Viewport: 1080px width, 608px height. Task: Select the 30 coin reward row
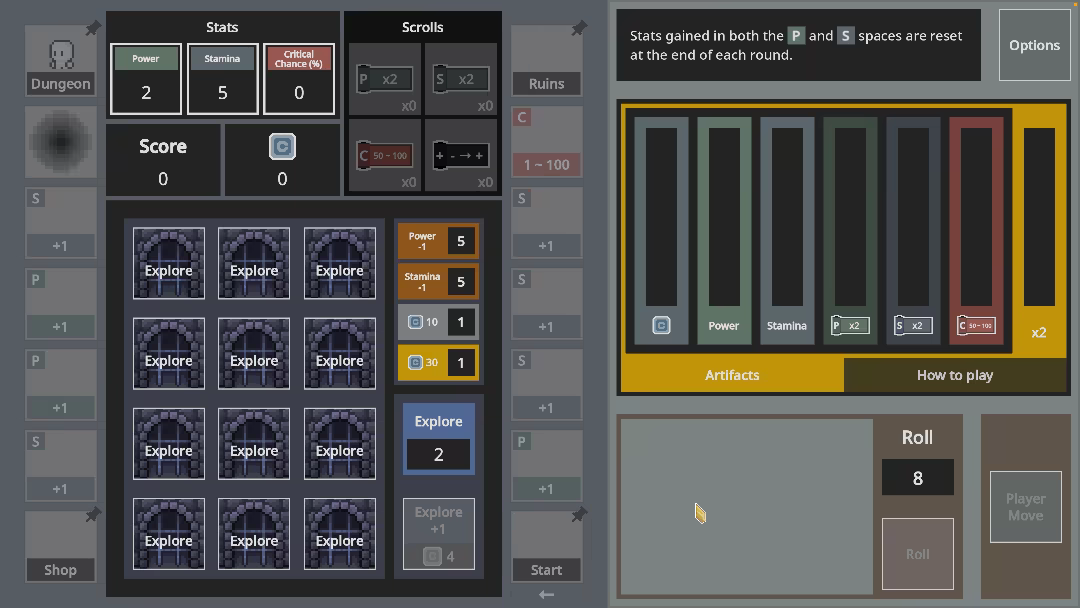point(438,362)
